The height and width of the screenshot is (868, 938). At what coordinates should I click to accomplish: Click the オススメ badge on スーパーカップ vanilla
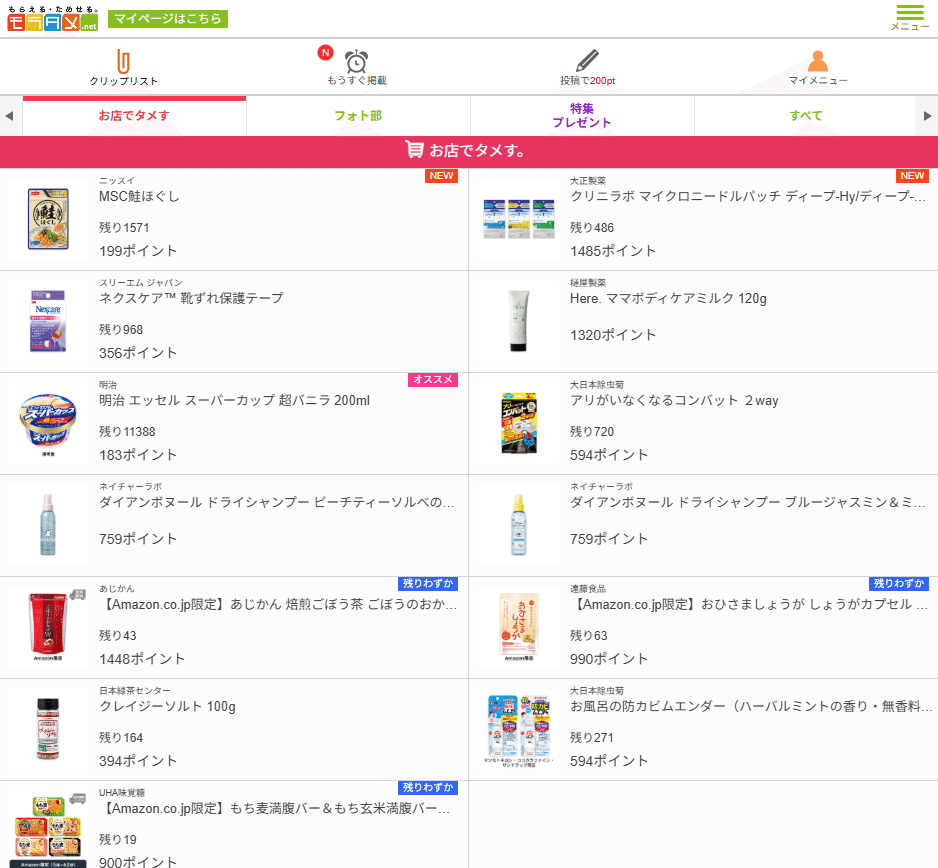point(433,380)
